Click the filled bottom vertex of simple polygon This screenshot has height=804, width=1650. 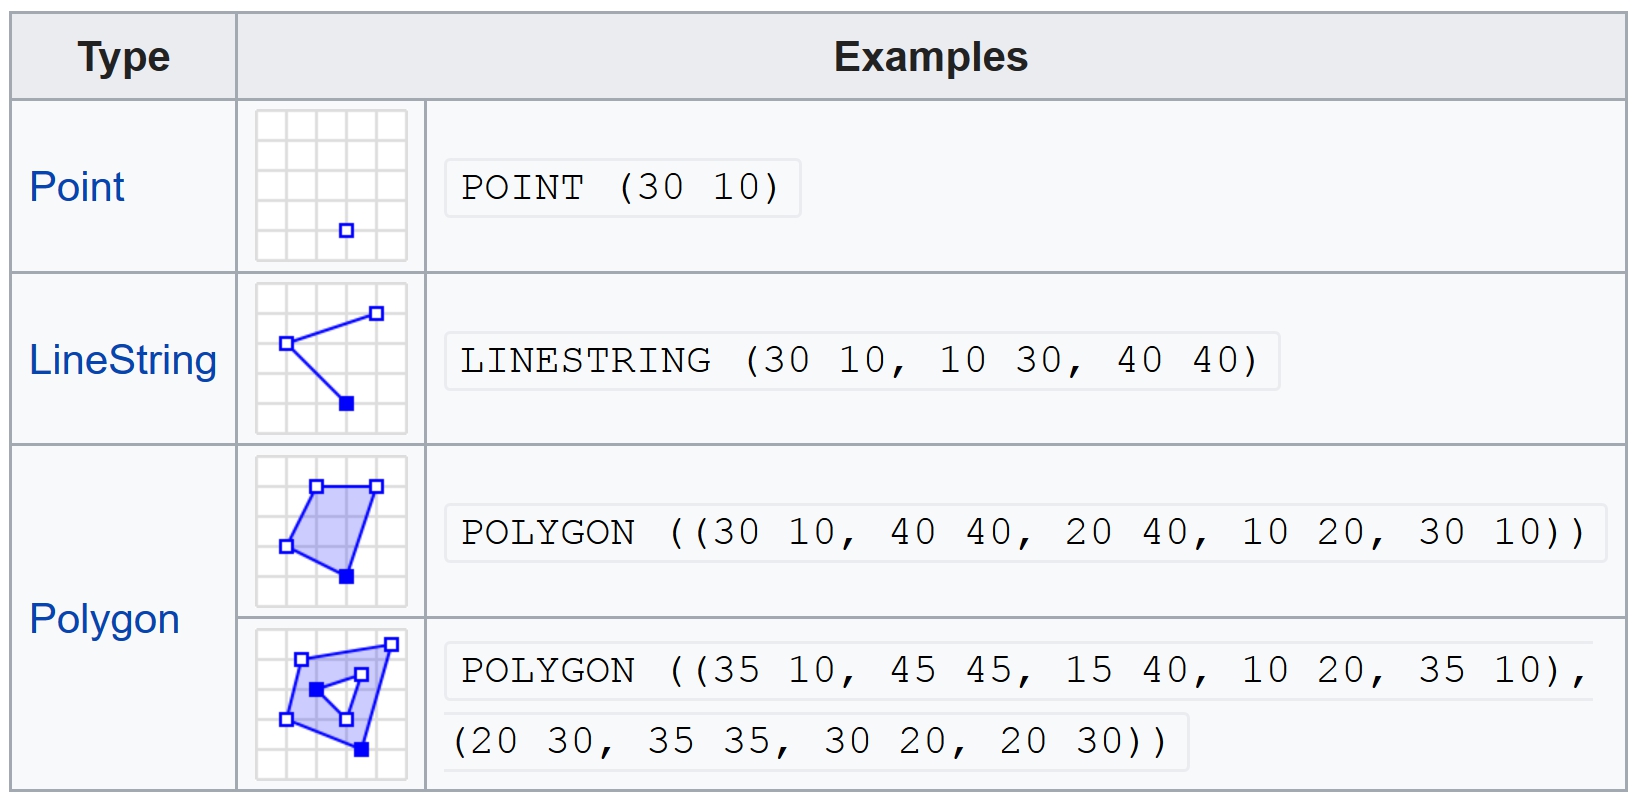(x=346, y=577)
